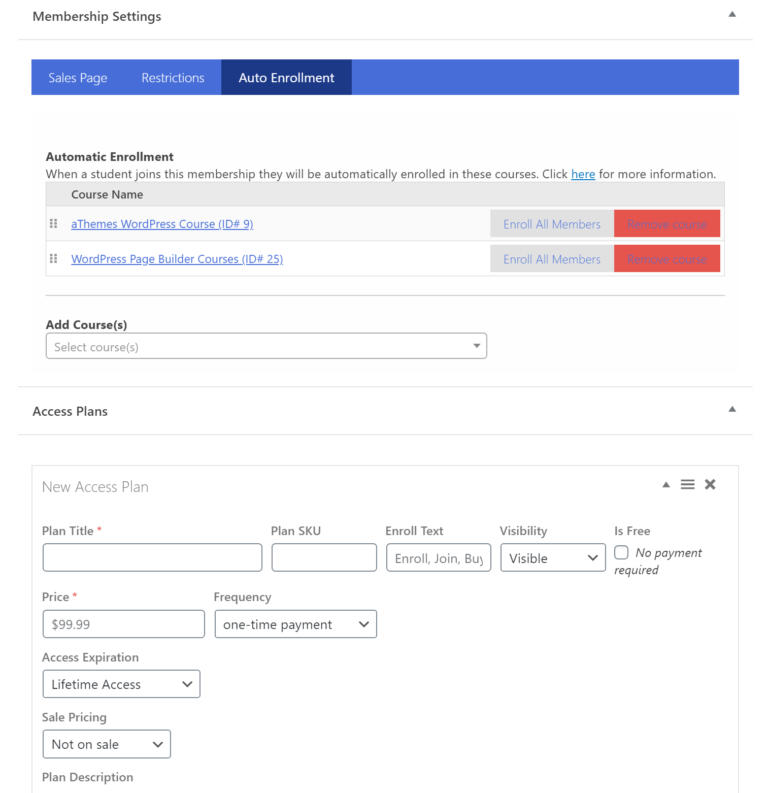Screen dimensions: 768x793
Task: Collapse the Membership Settings panel arrow
Action: (732, 15)
